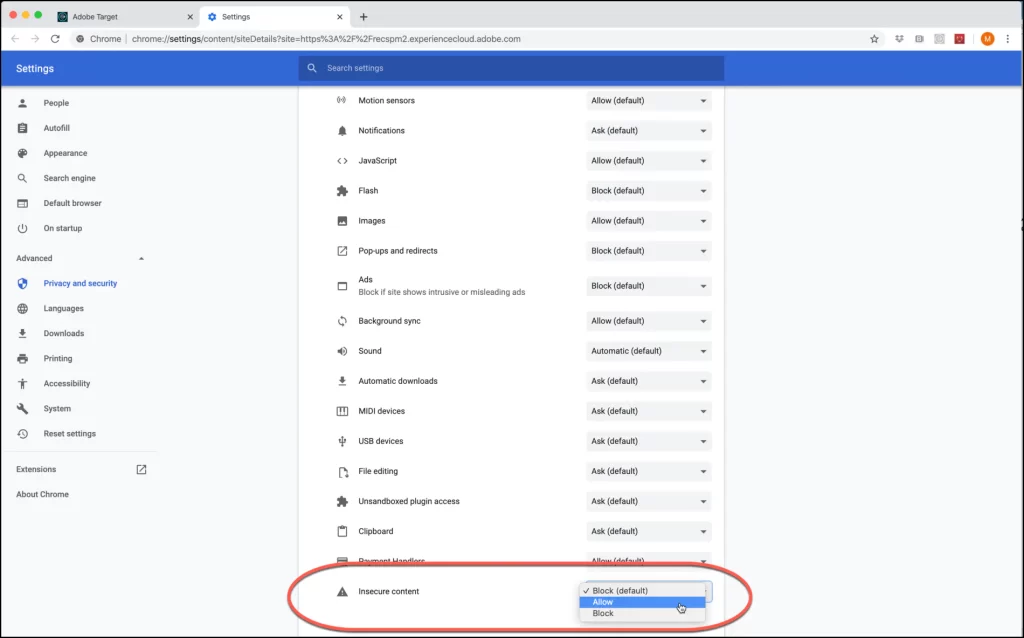Open the Extensions external link icon
Image resolution: width=1024 pixels, height=638 pixels.
pos(141,469)
